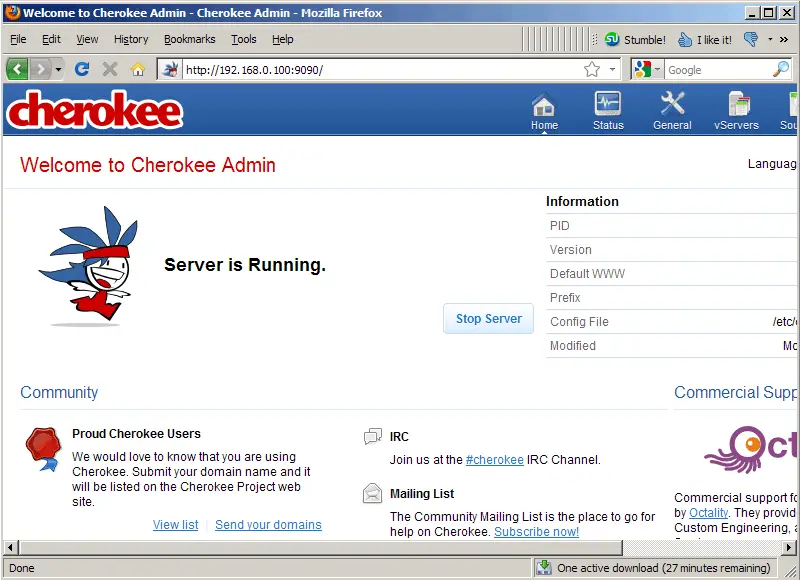The image size is (800, 580).
Task: Follow the Subscribe now! link
Action: pos(536,532)
